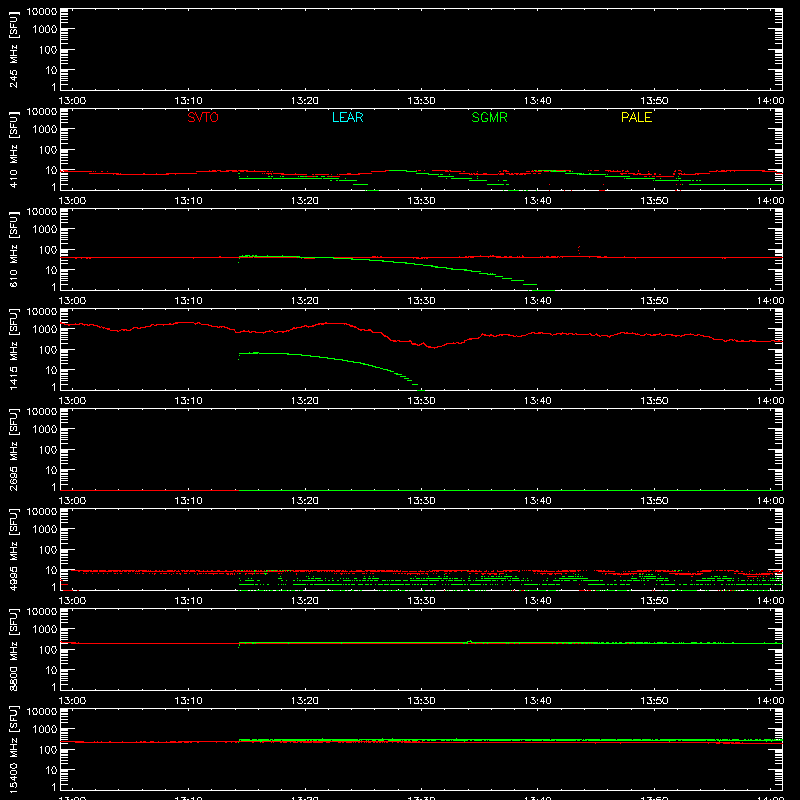Click the yellow PALE legend label
The width and height of the screenshot is (800, 800).
[636, 117]
